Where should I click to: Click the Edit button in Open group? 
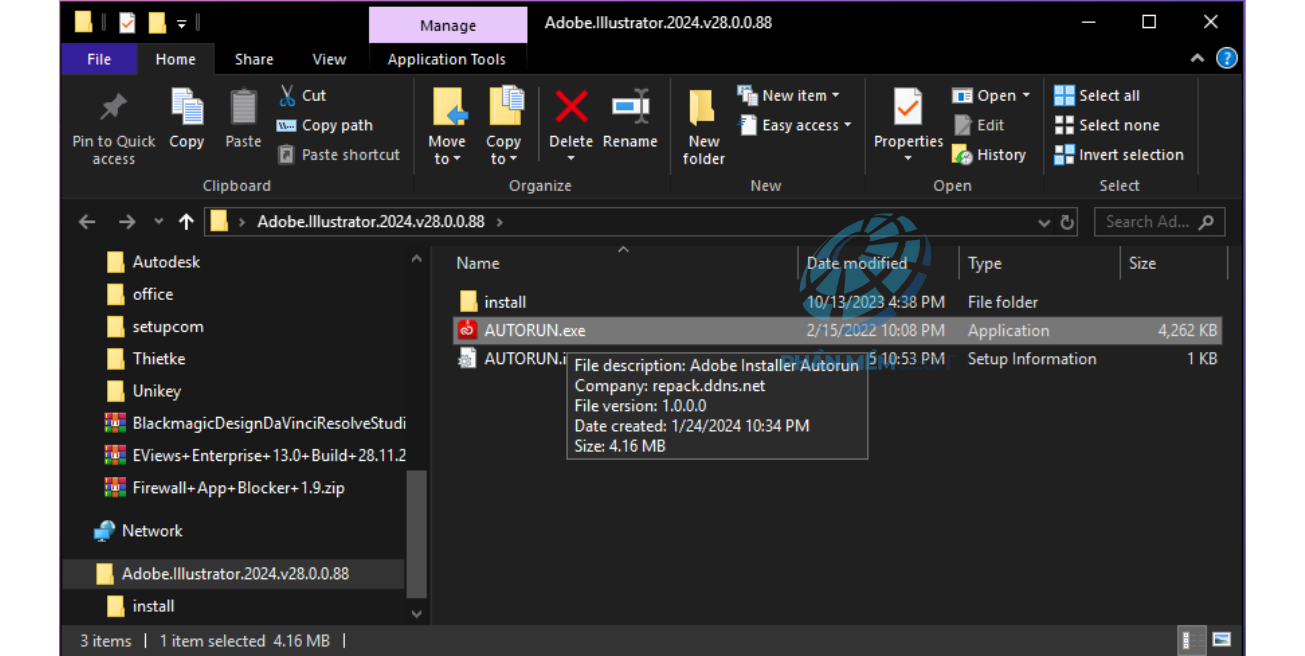[x=979, y=125]
